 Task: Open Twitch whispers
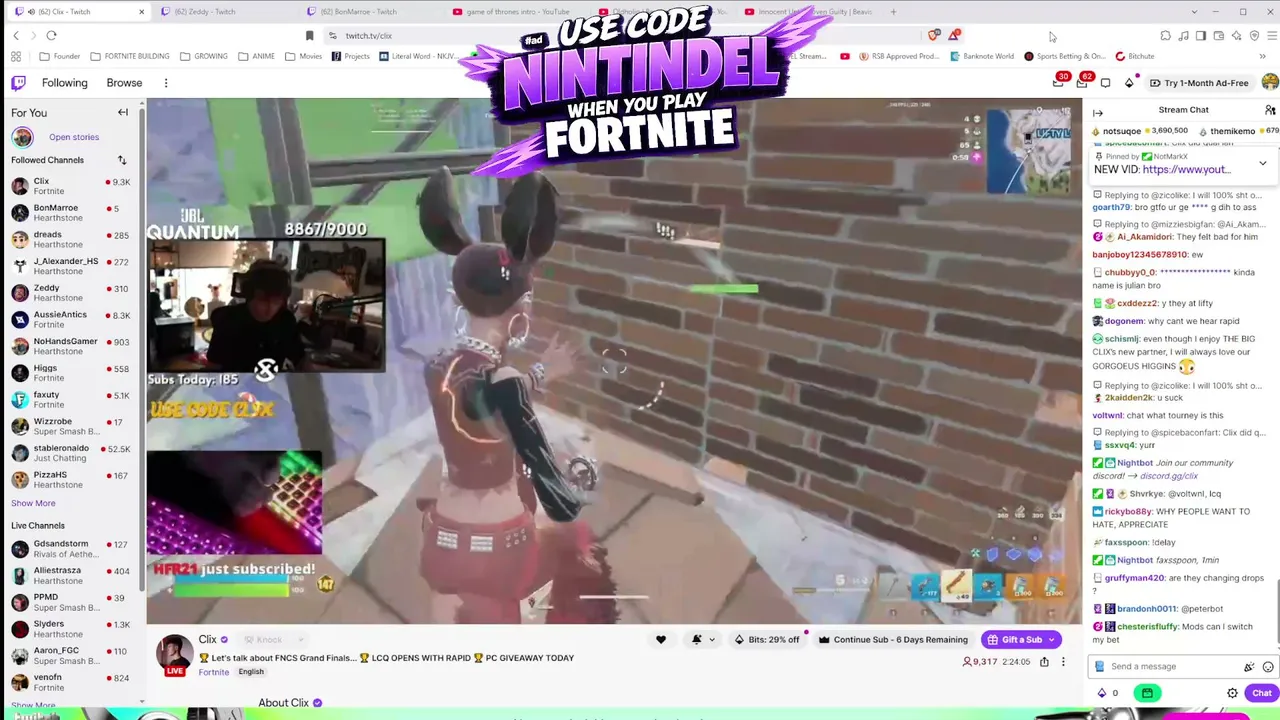point(1105,83)
